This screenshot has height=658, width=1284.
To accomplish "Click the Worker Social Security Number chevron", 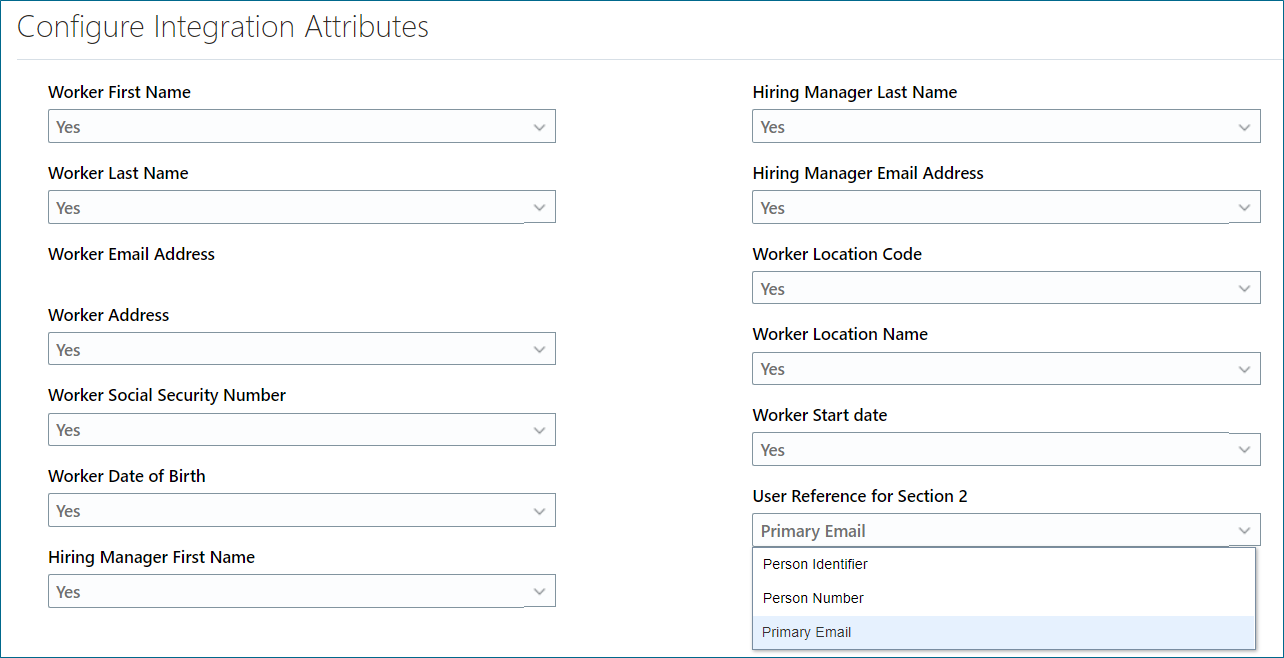I will (x=539, y=430).
